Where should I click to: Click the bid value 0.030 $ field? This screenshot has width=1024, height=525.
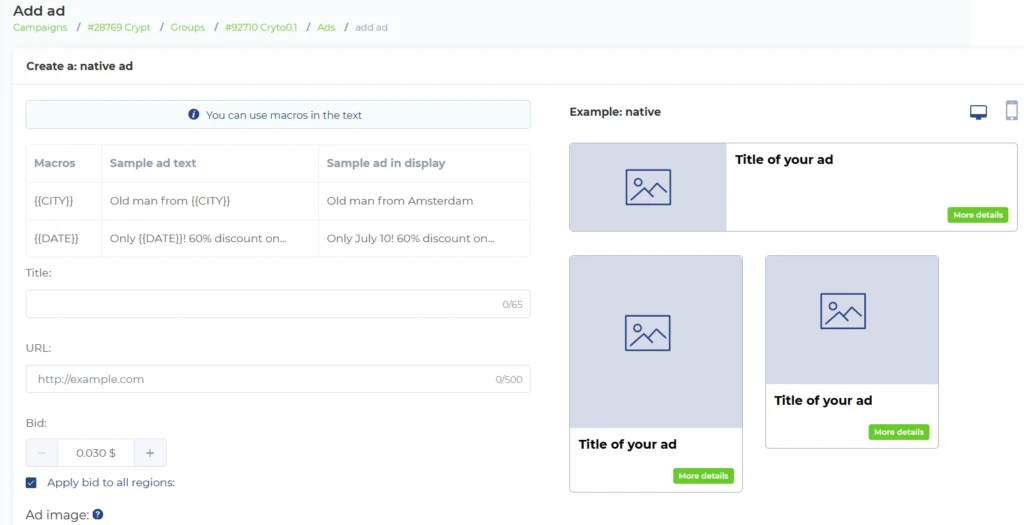tap(96, 453)
